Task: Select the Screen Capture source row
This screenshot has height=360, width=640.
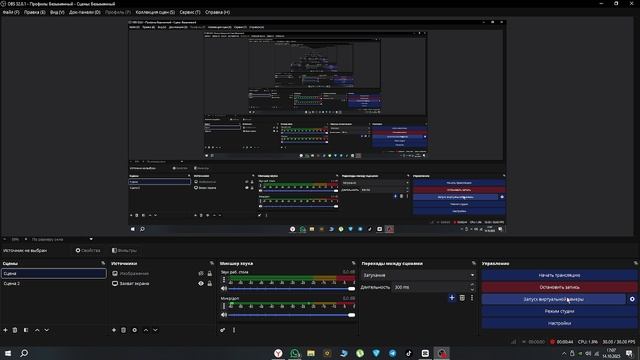Action: click(162, 283)
